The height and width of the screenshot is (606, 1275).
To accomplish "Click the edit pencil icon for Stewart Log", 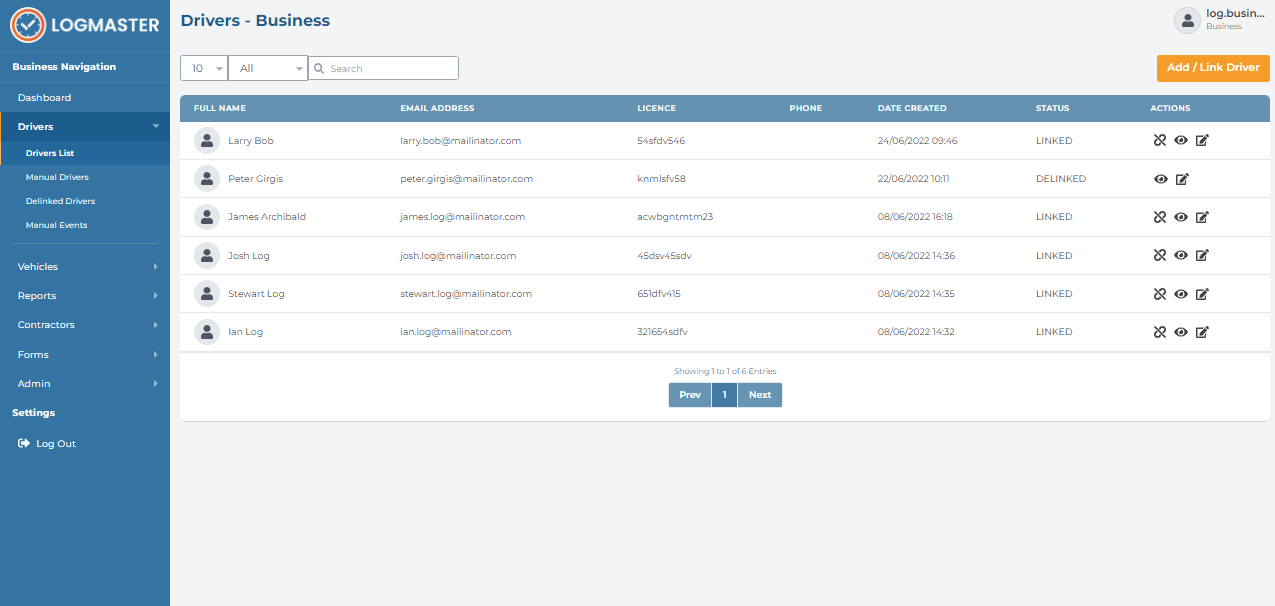I will point(1202,294).
